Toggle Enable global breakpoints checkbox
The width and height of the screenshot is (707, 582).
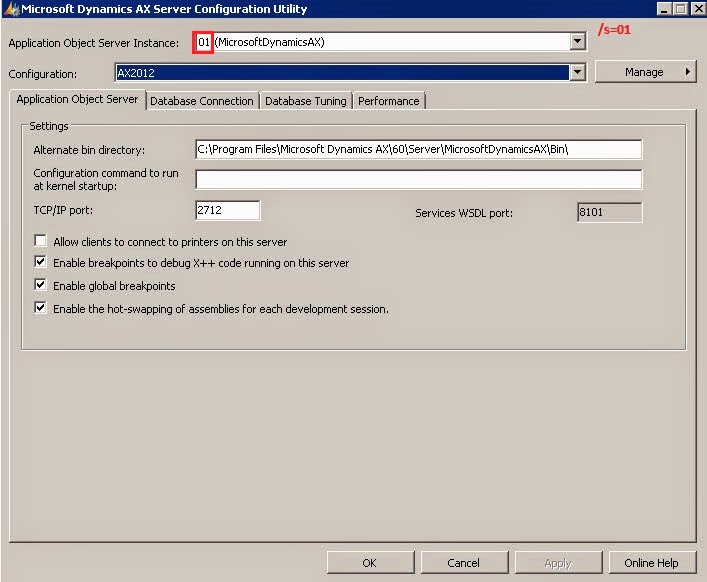tap(41, 285)
